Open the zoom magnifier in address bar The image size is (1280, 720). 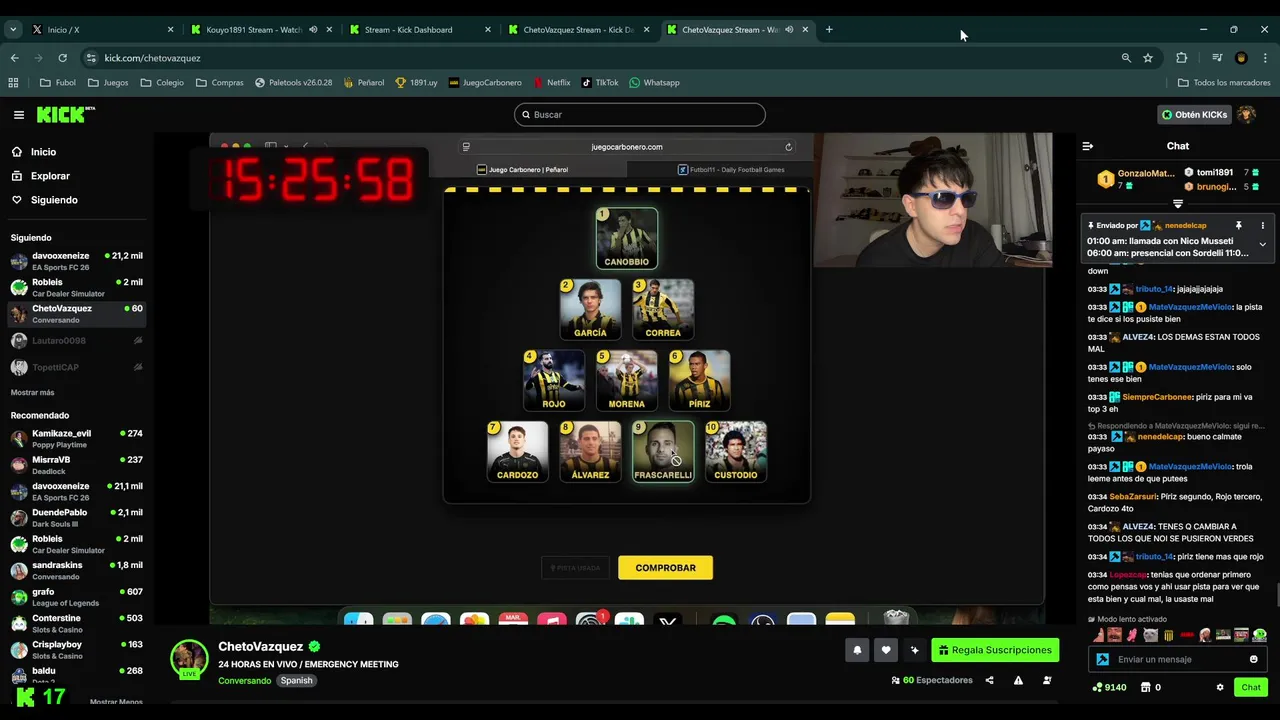point(1126,58)
